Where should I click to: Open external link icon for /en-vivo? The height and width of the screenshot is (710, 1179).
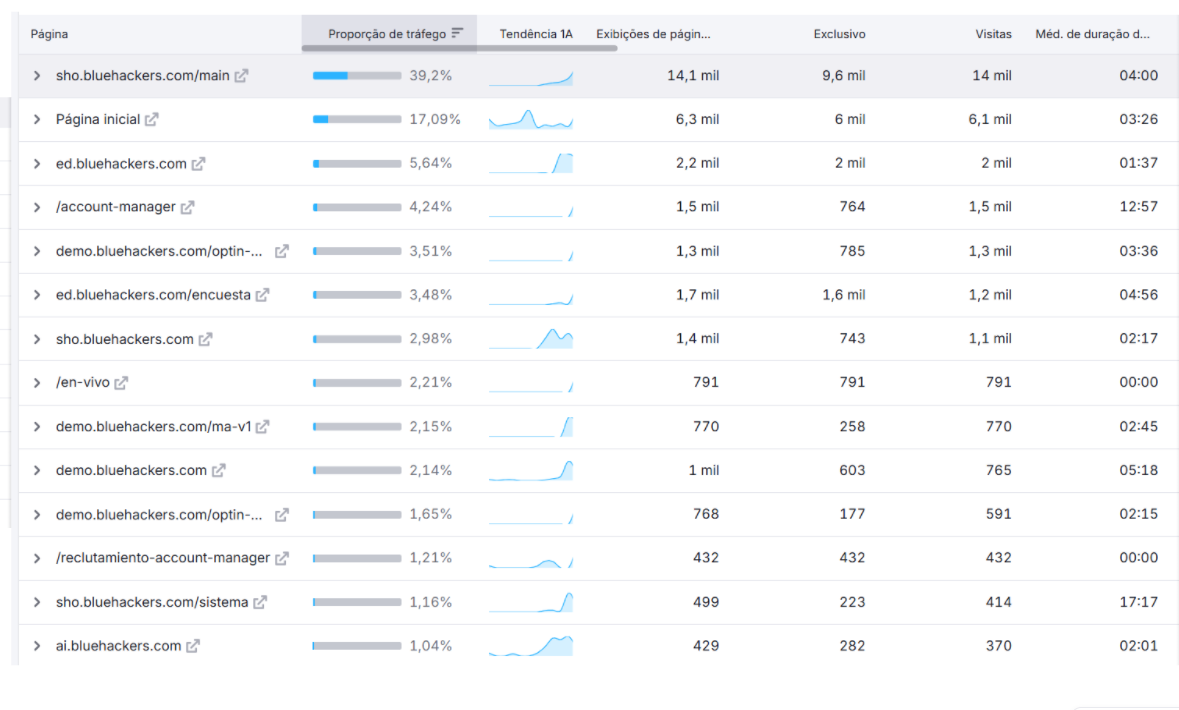click(121, 383)
